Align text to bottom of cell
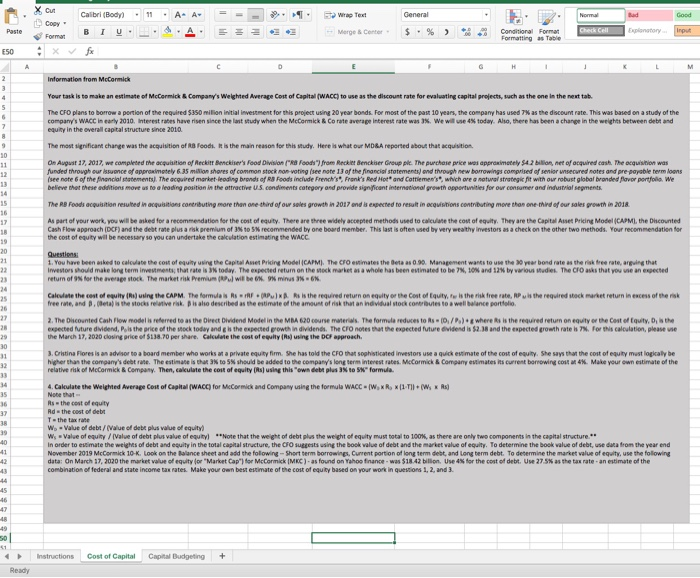The height and width of the screenshot is (578, 700). 255,15
